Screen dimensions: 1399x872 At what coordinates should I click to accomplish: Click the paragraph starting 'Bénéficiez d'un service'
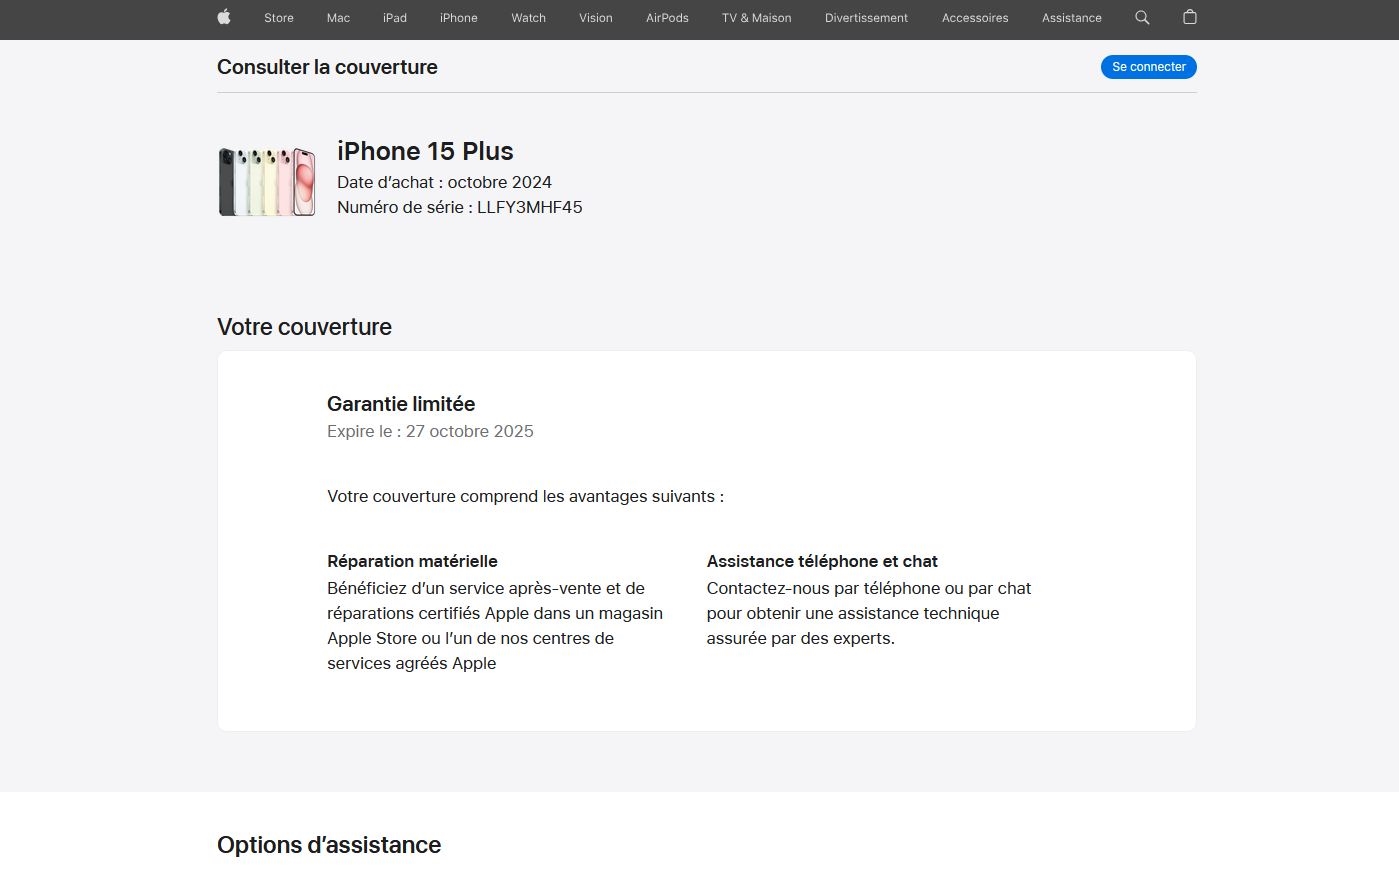[495, 626]
